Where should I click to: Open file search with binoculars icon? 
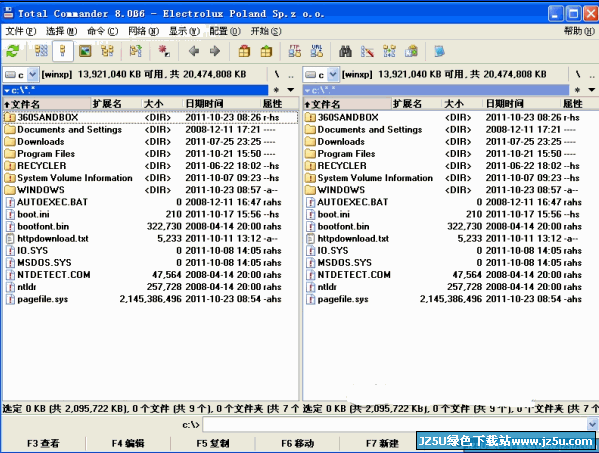pos(345,51)
